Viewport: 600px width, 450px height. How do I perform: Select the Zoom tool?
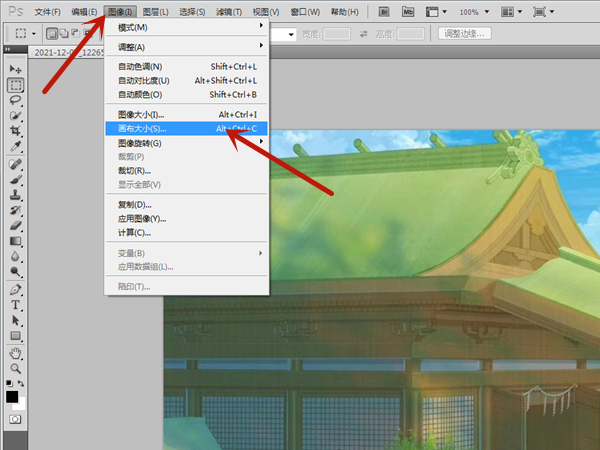pyautogui.click(x=15, y=368)
